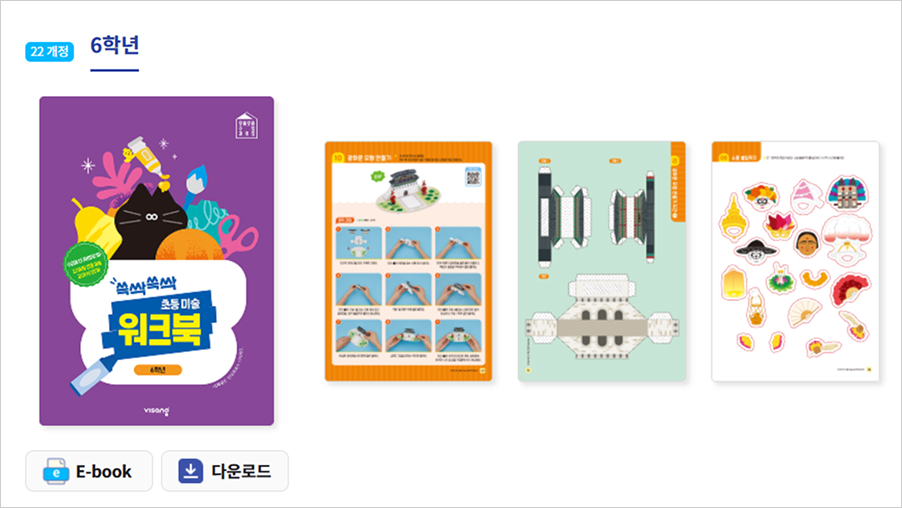Click the green round seal on cover

[86, 263]
